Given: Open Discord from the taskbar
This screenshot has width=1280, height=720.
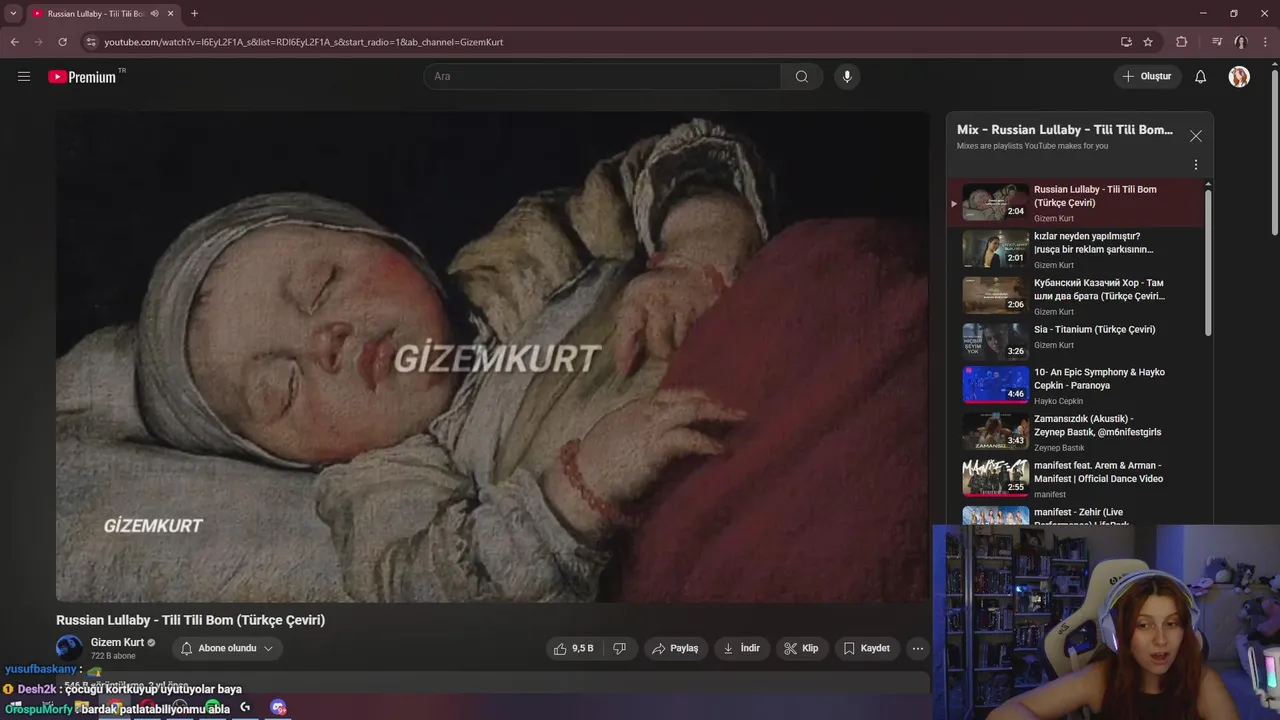Looking at the screenshot, I should point(278,708).
